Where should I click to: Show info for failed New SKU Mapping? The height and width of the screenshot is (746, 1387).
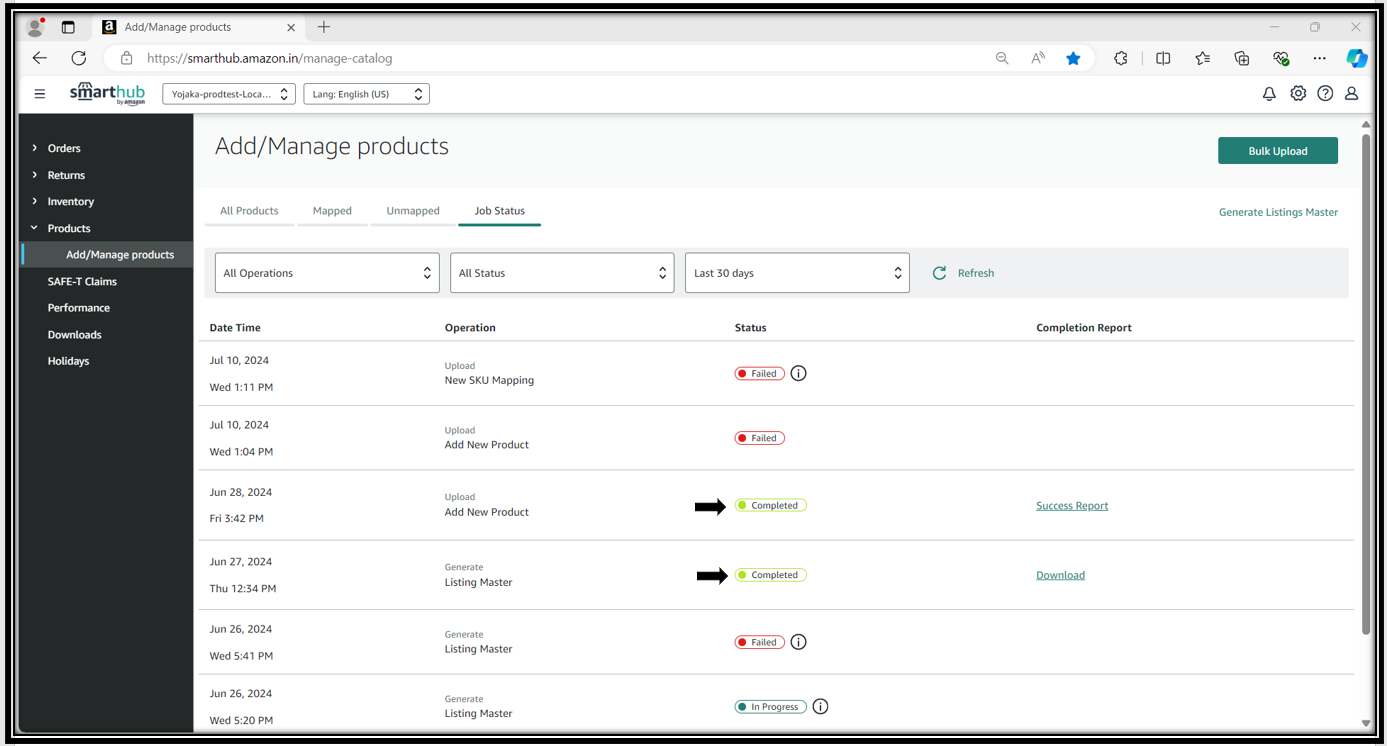click(798, 373)
